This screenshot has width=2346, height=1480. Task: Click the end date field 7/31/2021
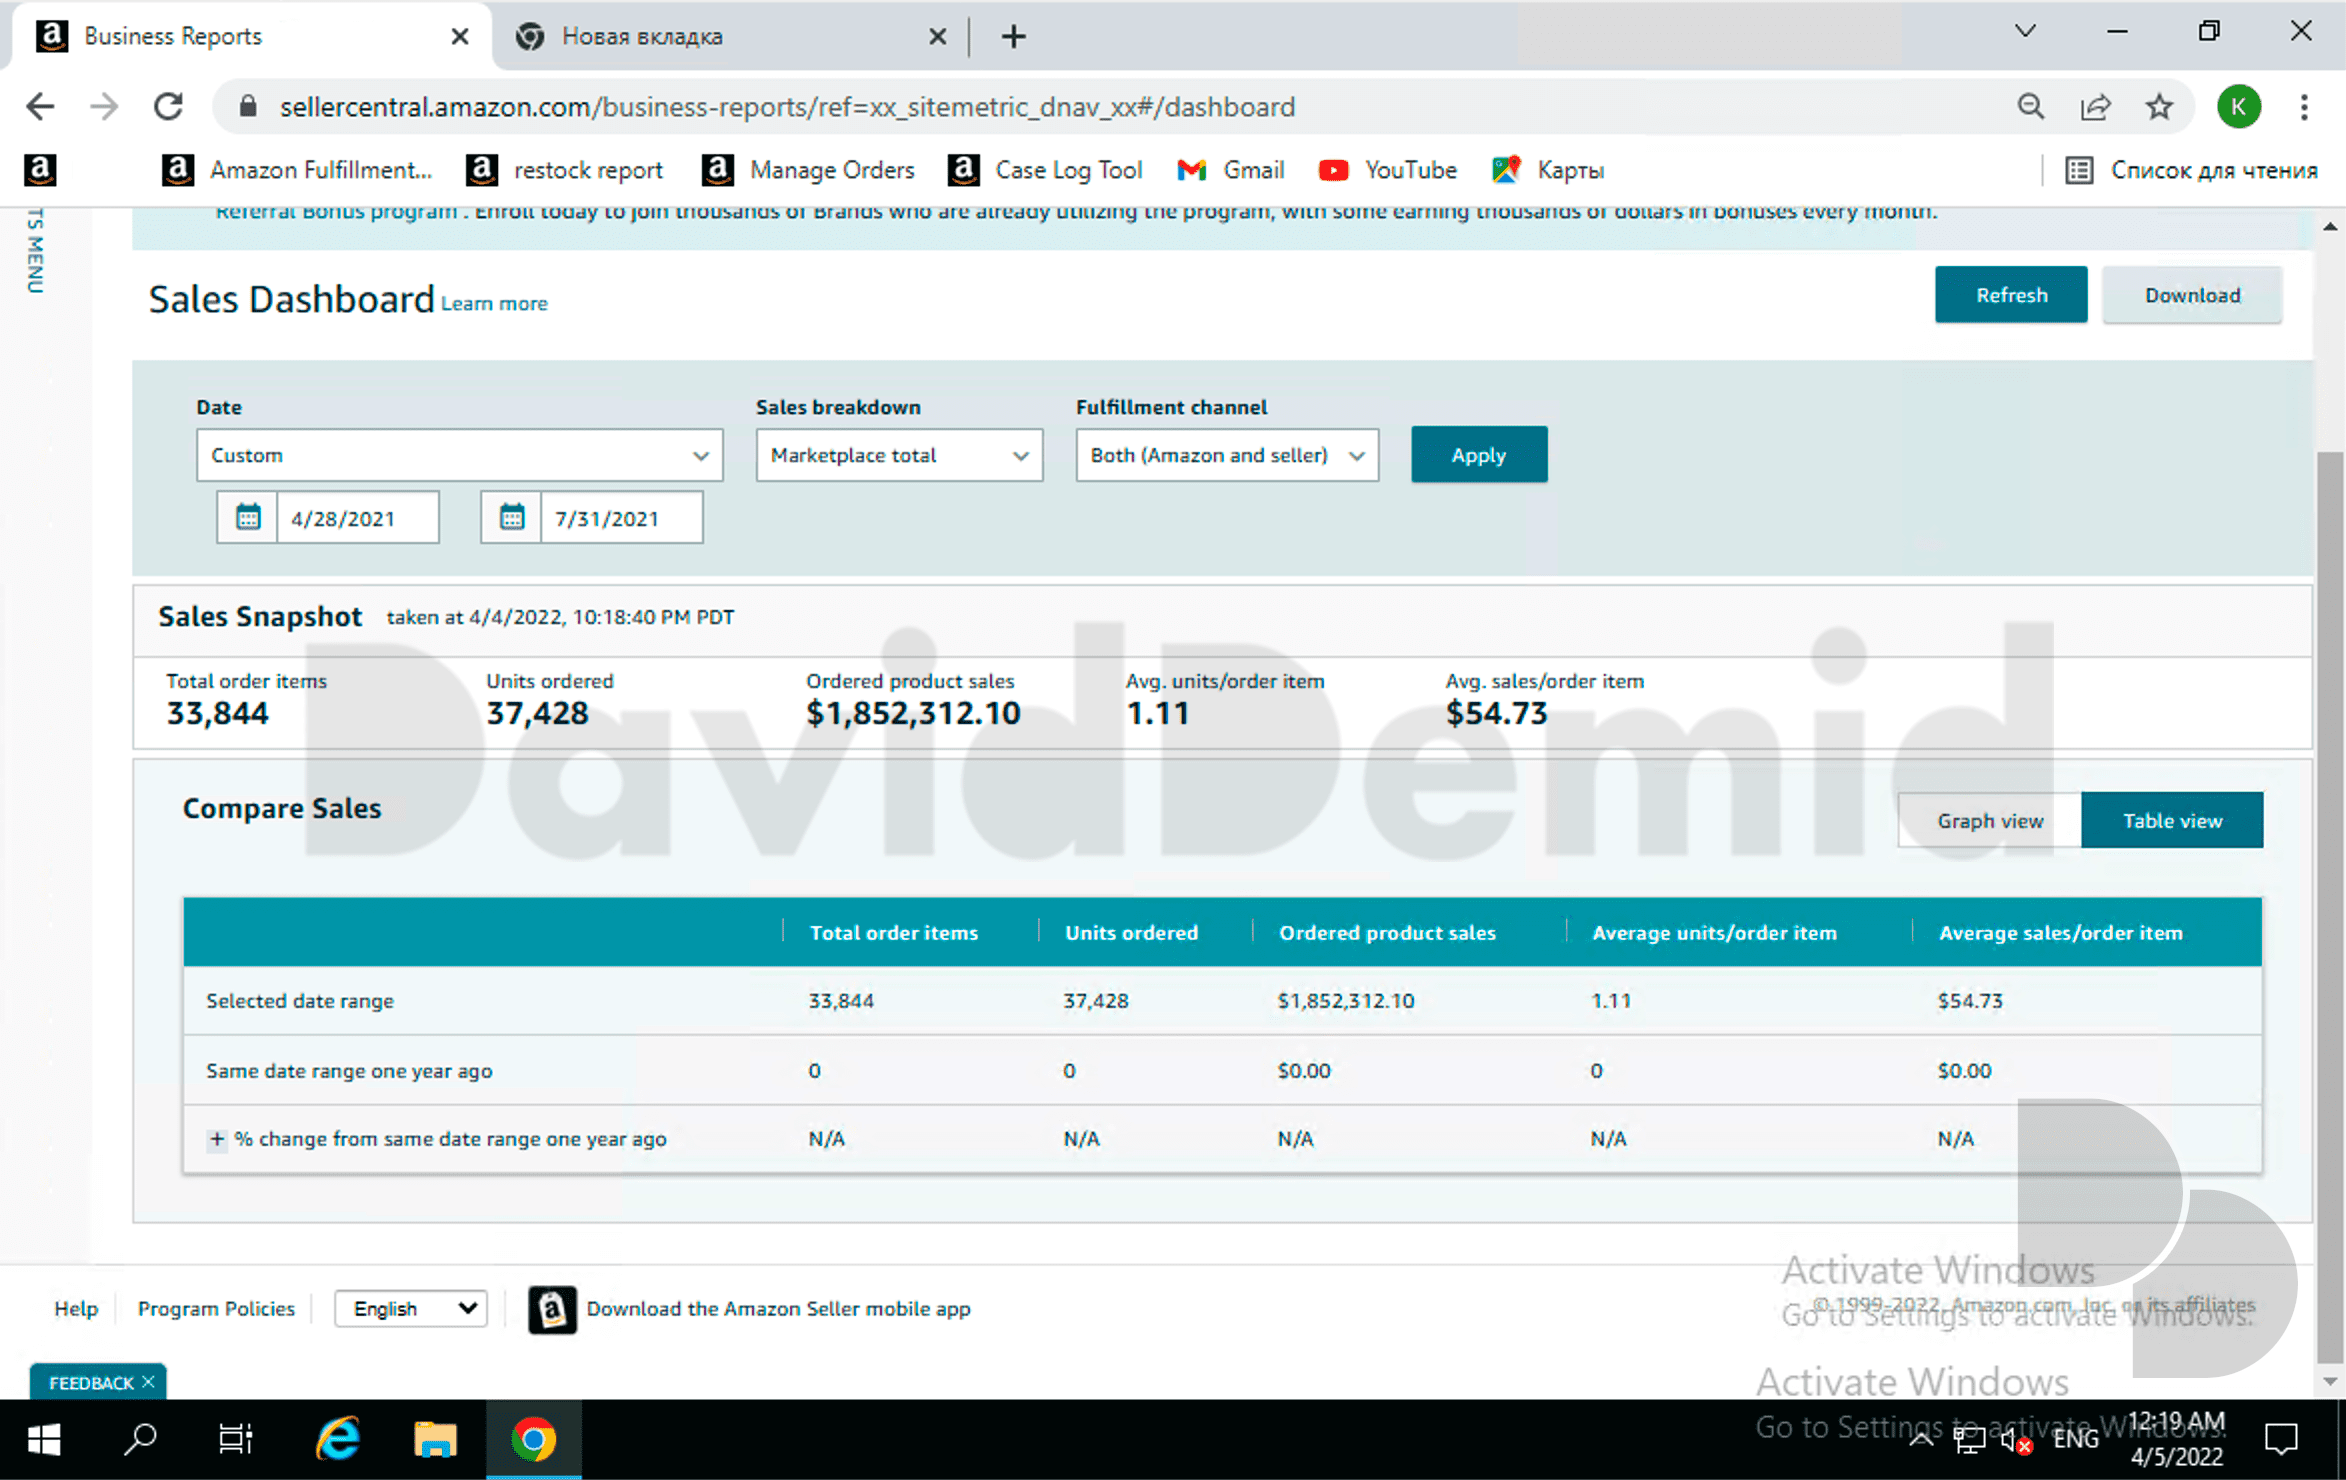pyautogui.click(x=621, y=518)
